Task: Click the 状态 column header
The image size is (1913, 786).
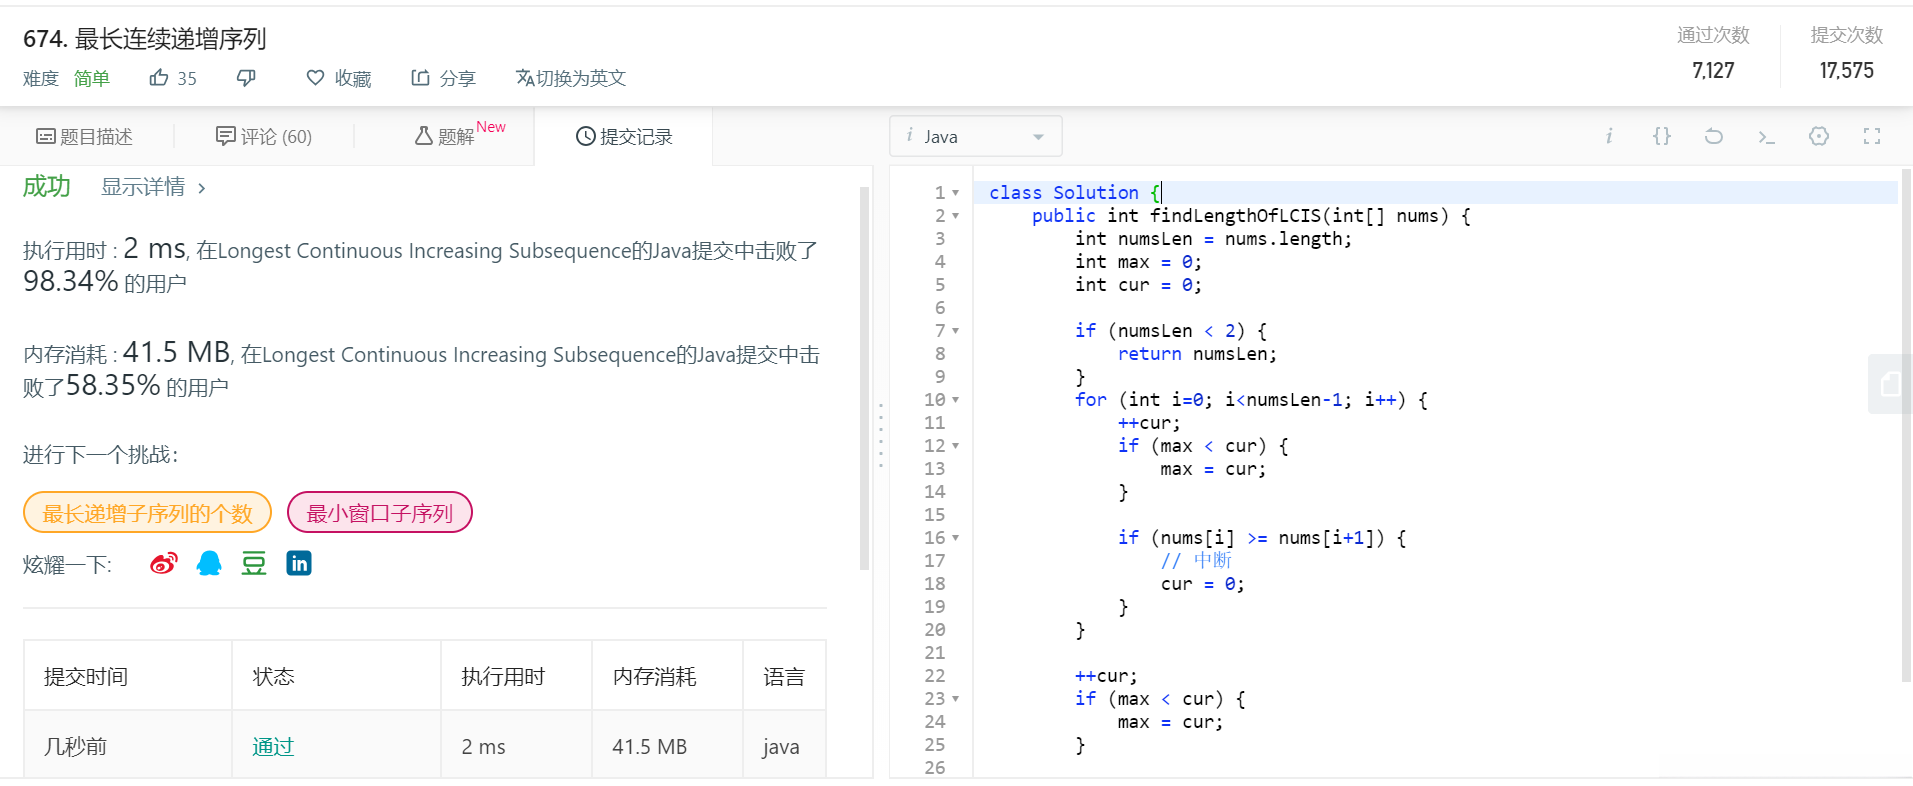Action: (x=273, y=677)
